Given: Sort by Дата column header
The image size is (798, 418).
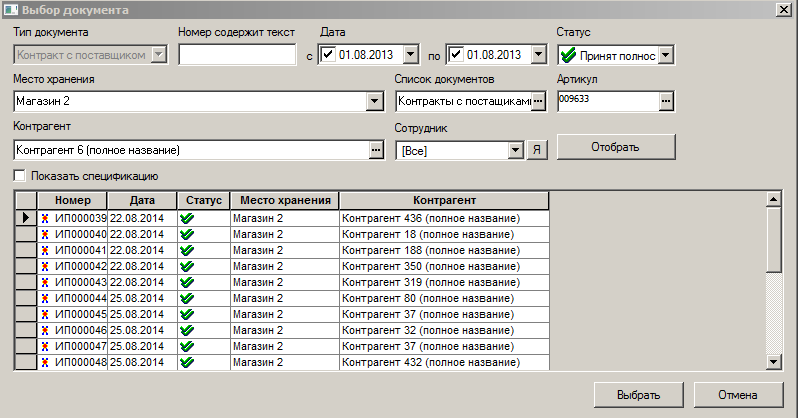Looking at the screenshot, I should pyautogui.click(x=142, y=201).
